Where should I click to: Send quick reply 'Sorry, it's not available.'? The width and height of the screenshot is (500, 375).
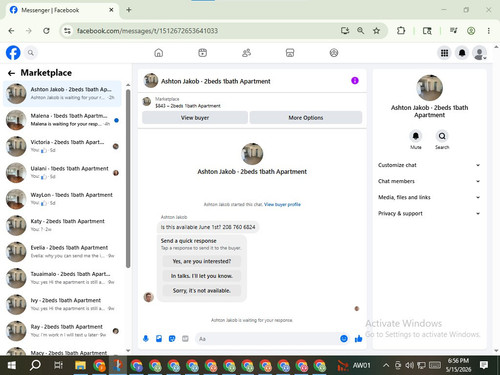coord(202,290)
